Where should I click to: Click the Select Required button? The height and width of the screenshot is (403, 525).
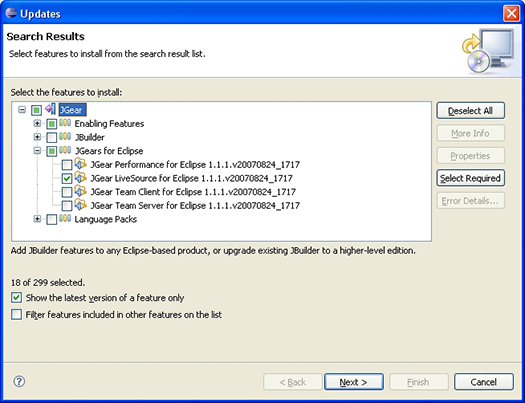[470, 178]
